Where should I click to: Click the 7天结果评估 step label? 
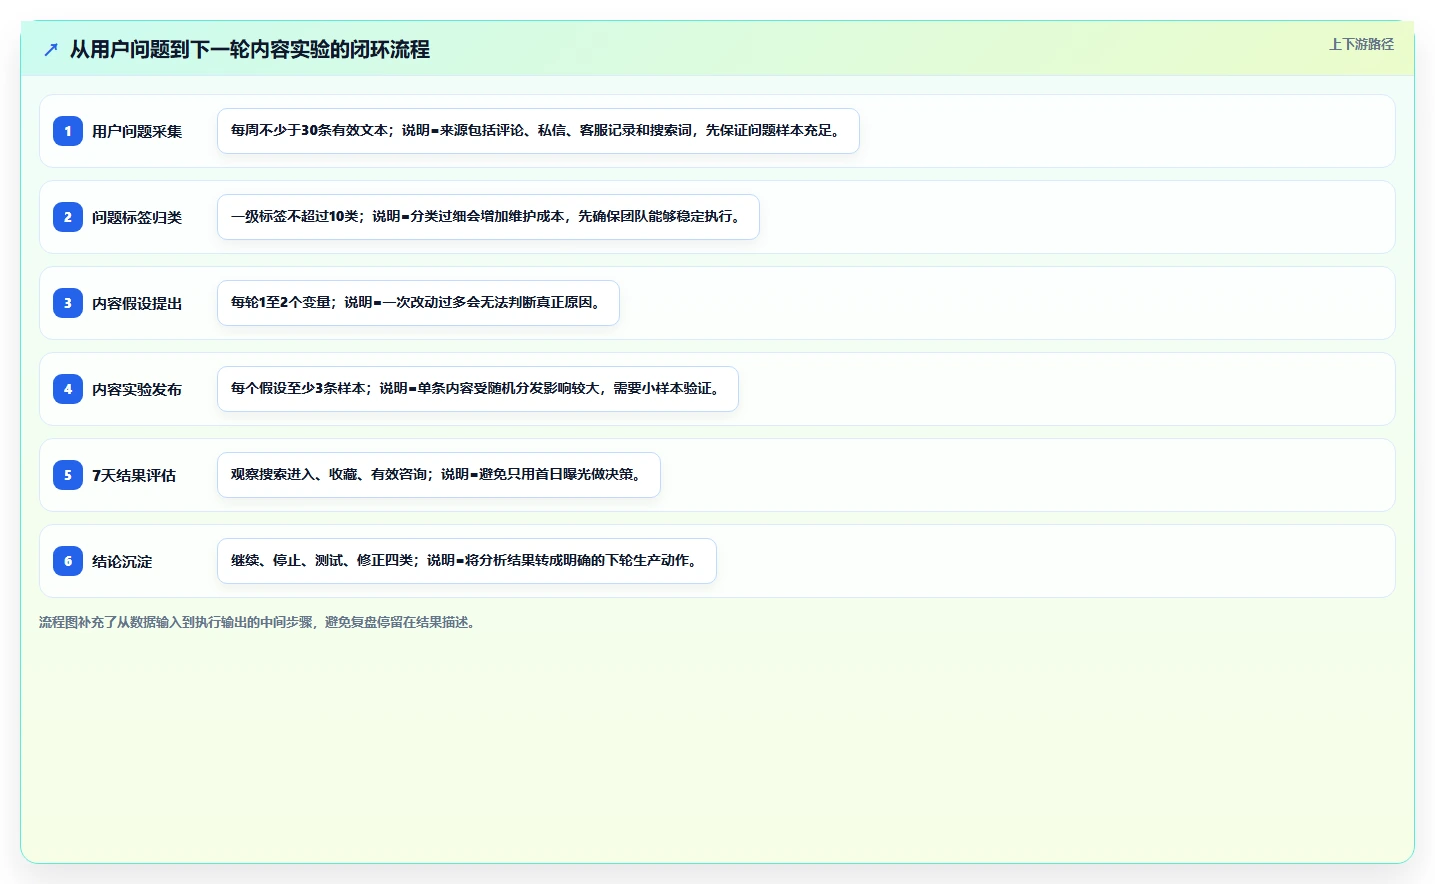134,475
